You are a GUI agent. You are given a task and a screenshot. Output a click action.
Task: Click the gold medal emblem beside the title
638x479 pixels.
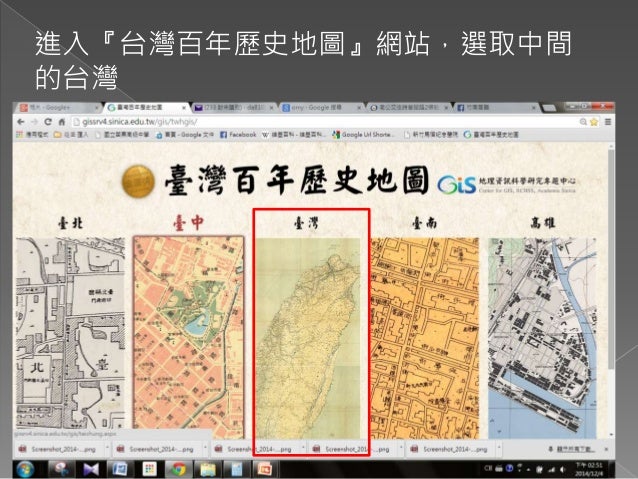click(x=138, y=181)
